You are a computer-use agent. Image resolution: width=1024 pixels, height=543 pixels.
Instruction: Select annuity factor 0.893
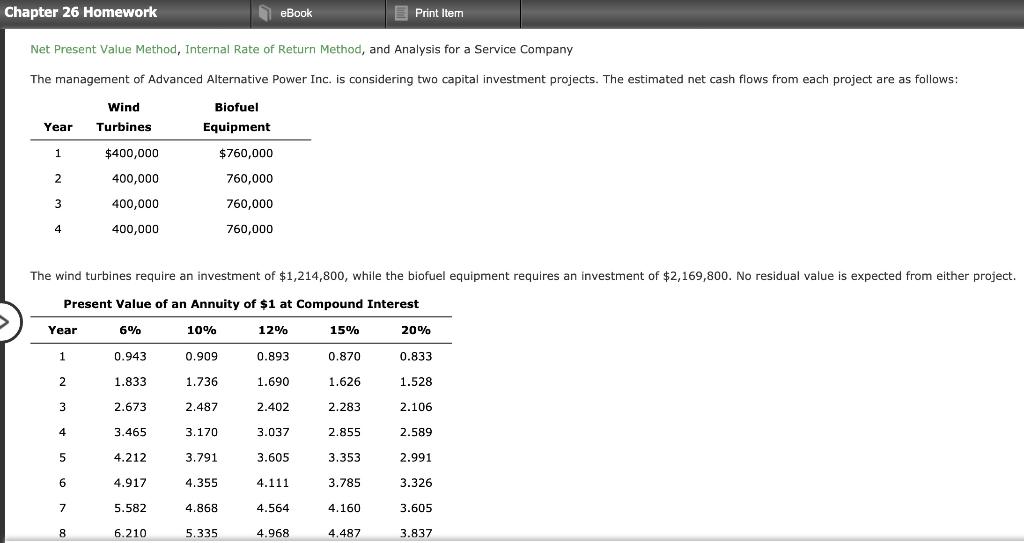[x=273, y=357]
